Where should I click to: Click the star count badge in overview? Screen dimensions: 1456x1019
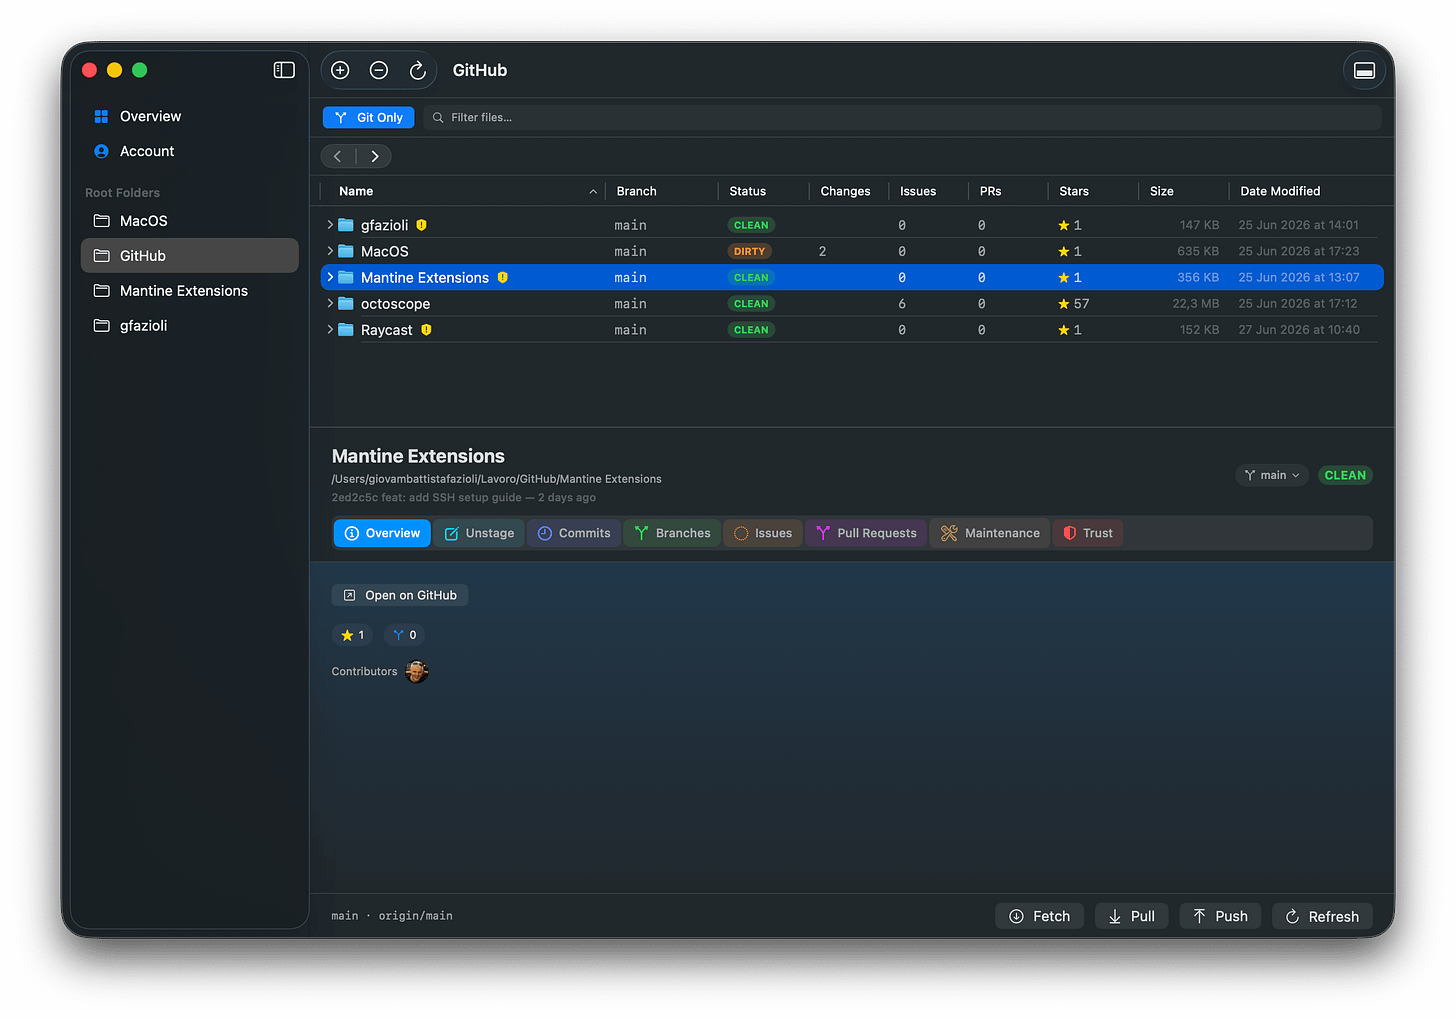tap(353, 635)
